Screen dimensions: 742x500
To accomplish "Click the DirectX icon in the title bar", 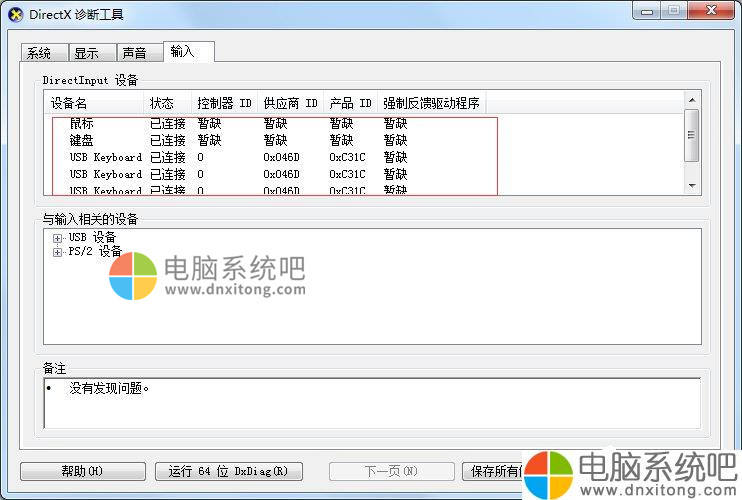I will [16, 15].
